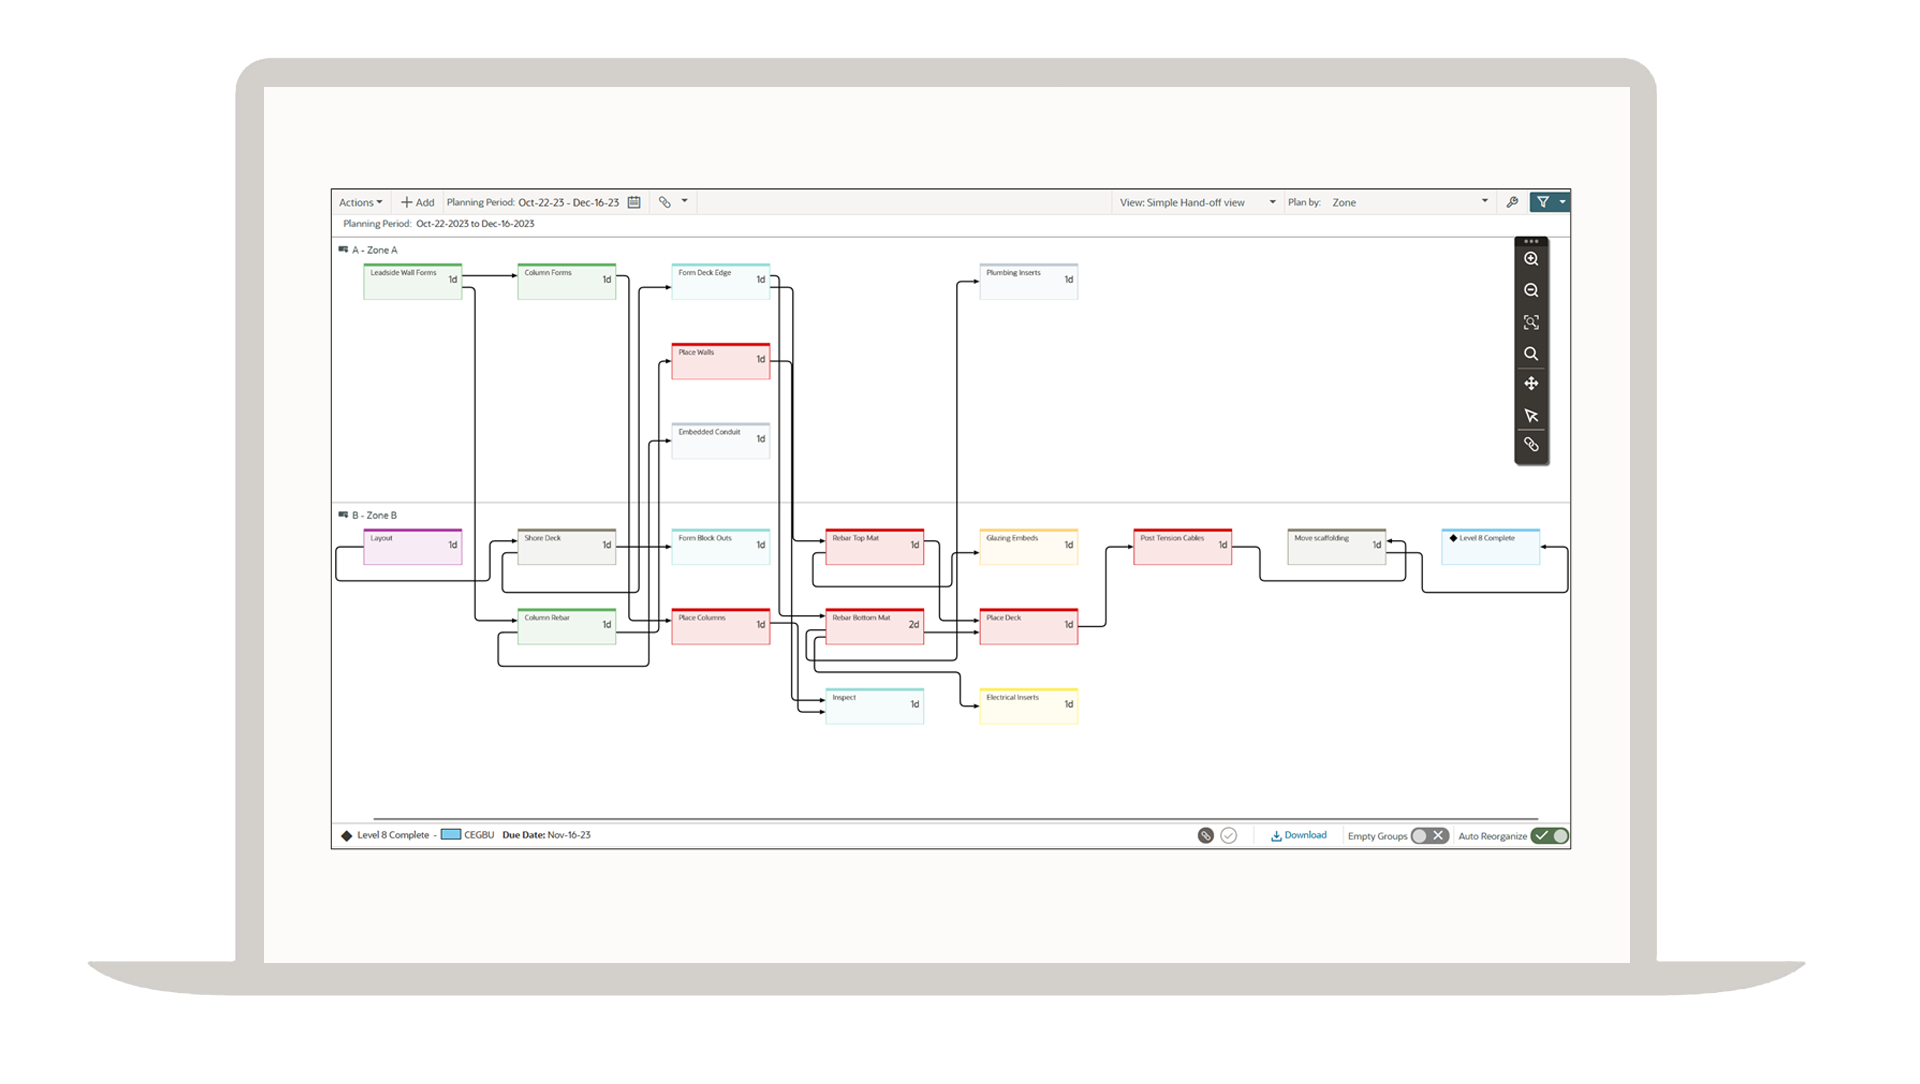The height and width of the screenshot is (1084, 1920).
Task: Toggle the dark link circle in footer
Action: point(1206,836)
